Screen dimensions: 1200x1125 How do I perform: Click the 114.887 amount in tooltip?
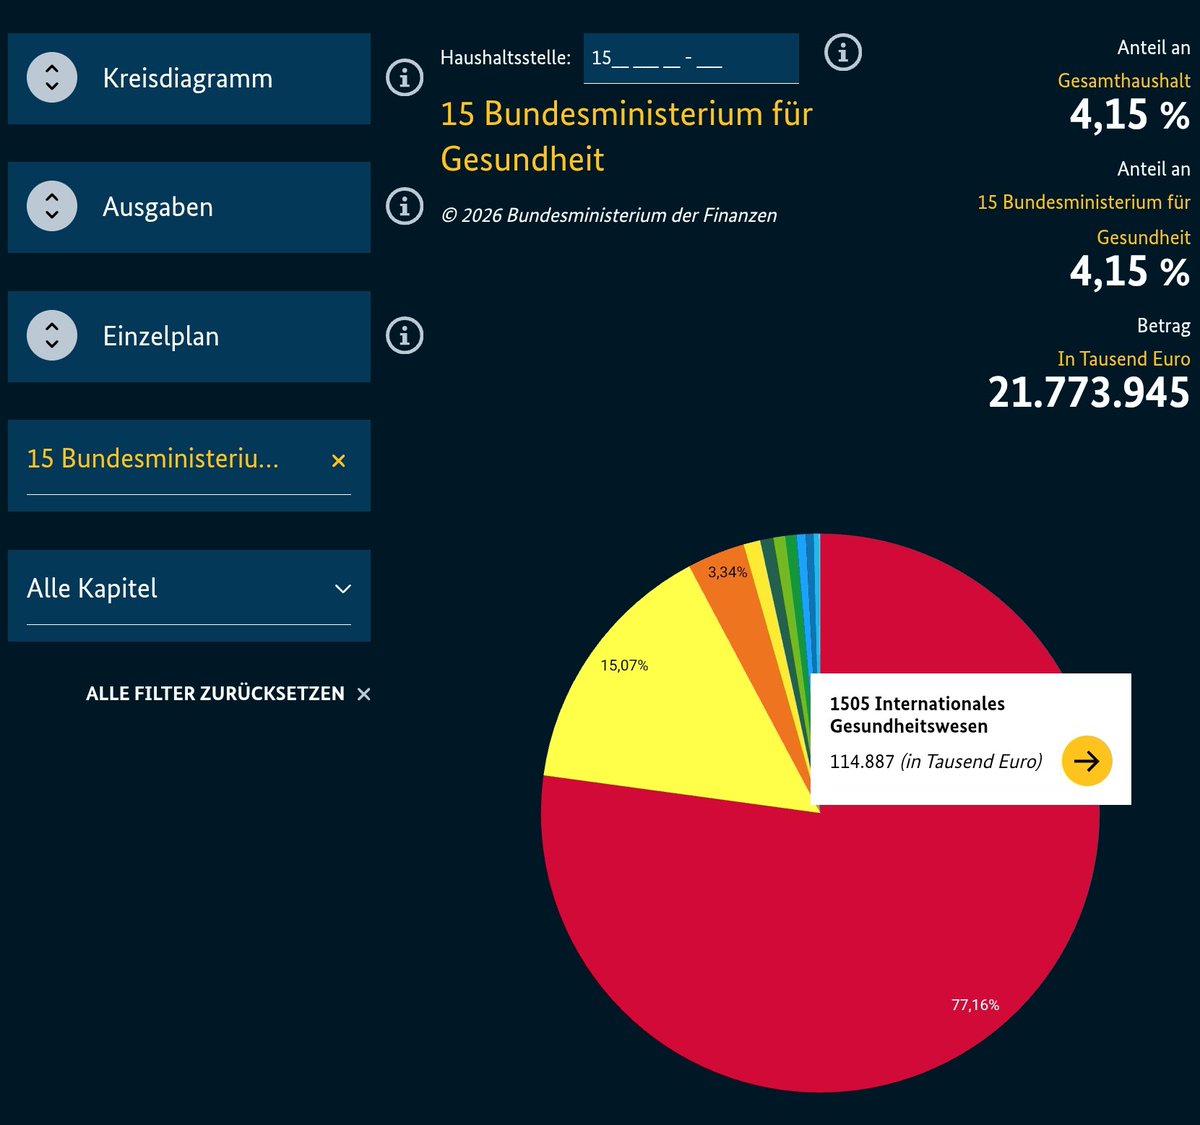pyautogui.click(x=862, y=762)
